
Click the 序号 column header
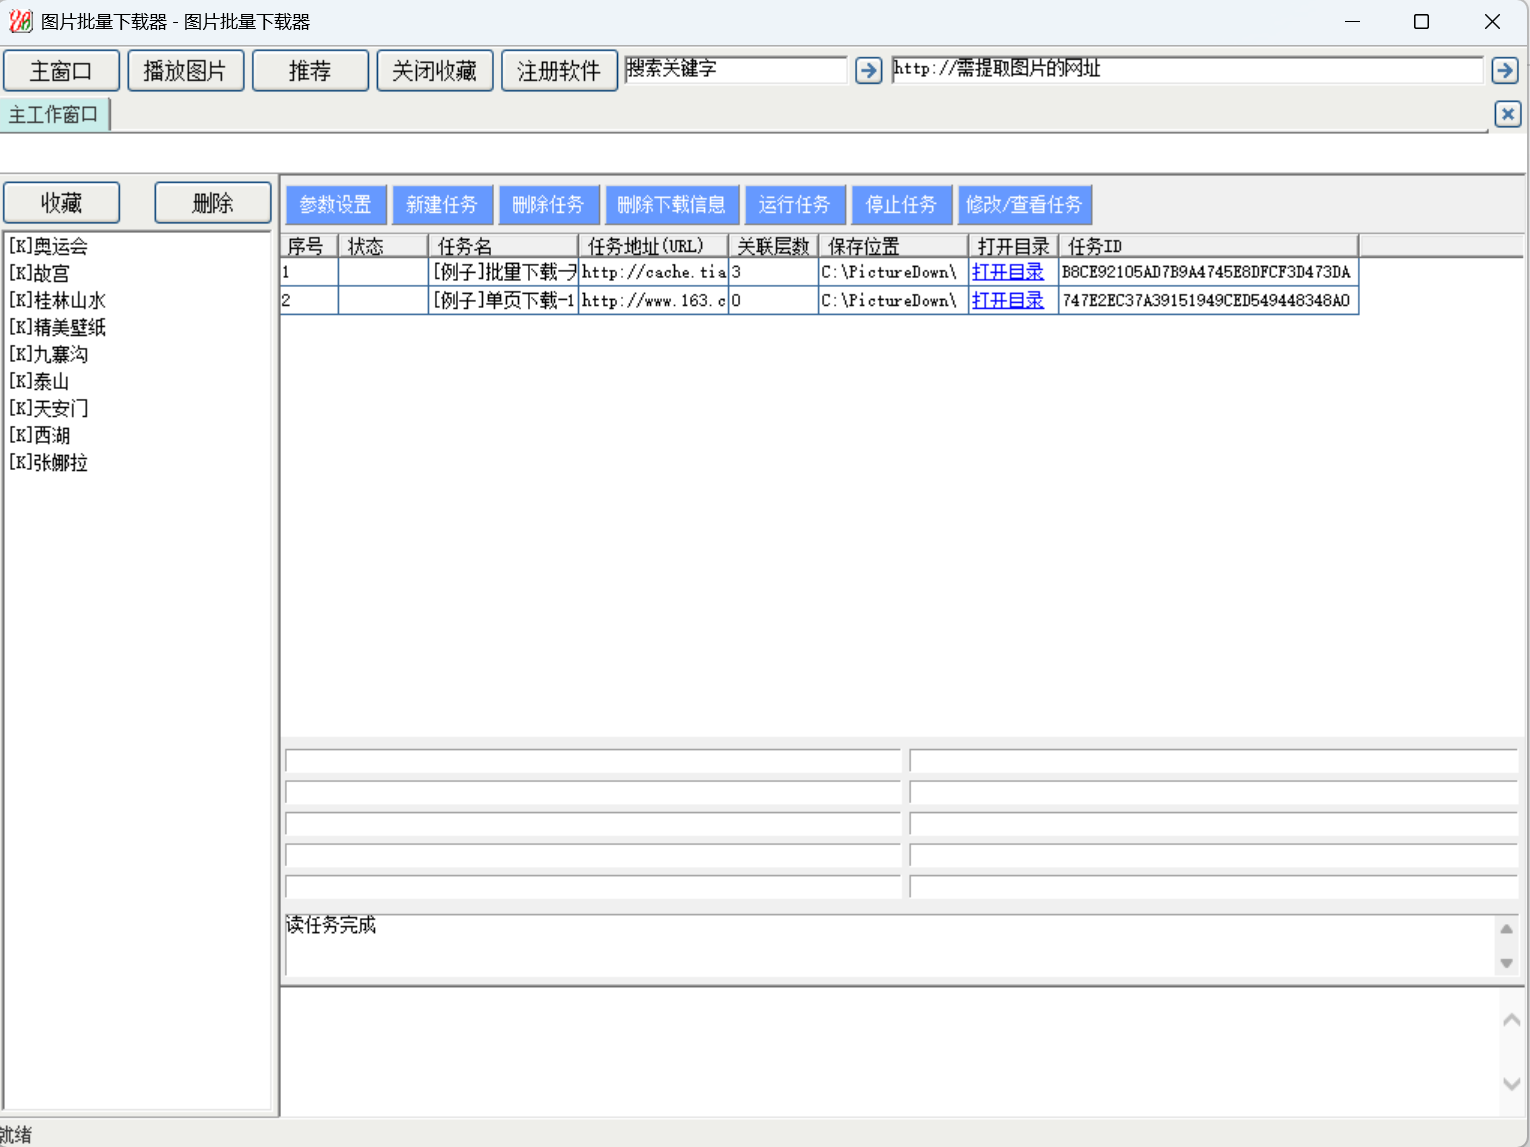click(309, 246)
